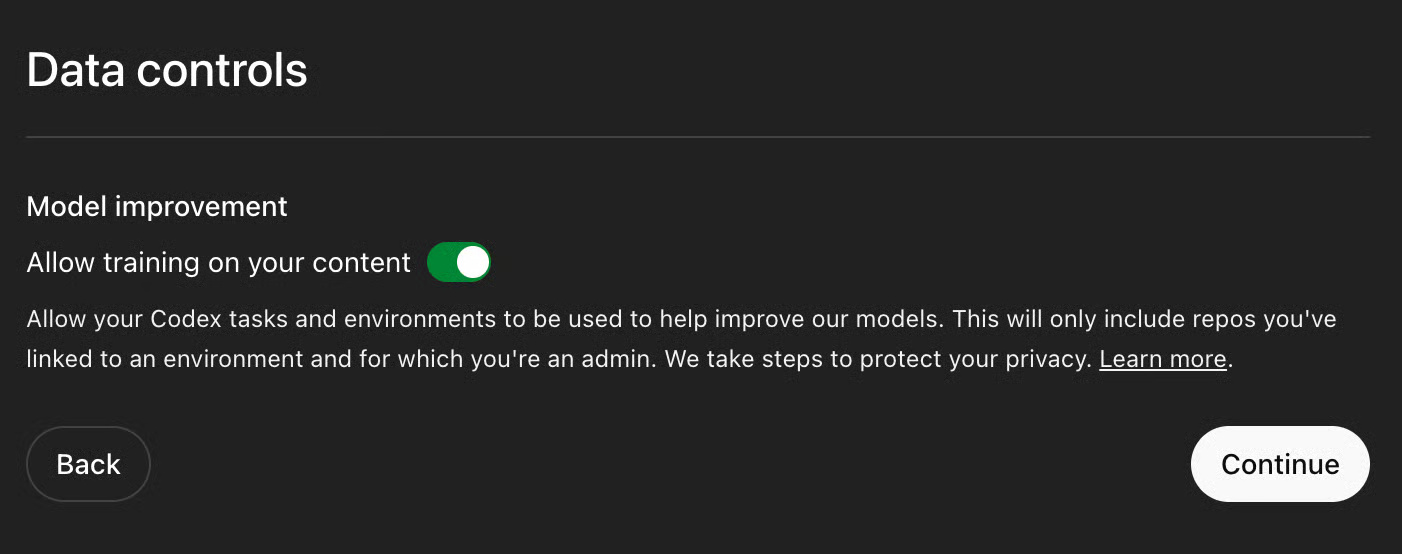Open the Learn more link
The height and width of the screenshot is (554, 1402).
[1162, 360]
